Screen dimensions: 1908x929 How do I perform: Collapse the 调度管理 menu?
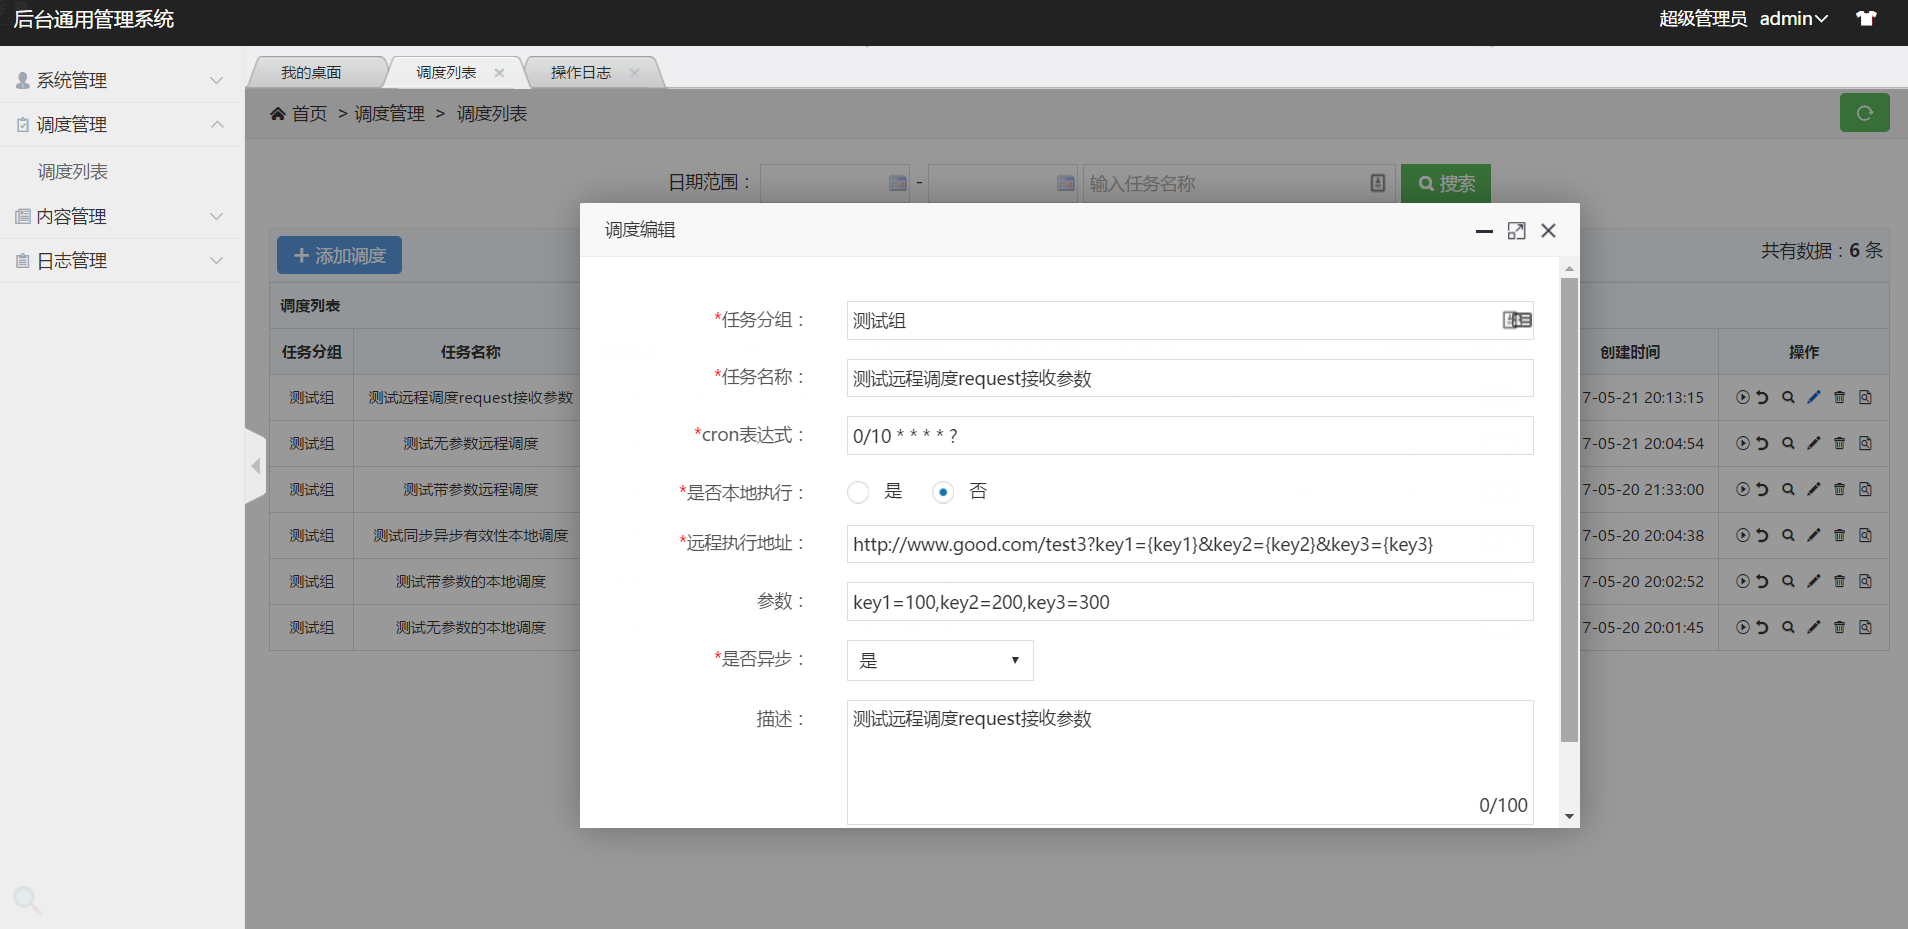point(122,124)
